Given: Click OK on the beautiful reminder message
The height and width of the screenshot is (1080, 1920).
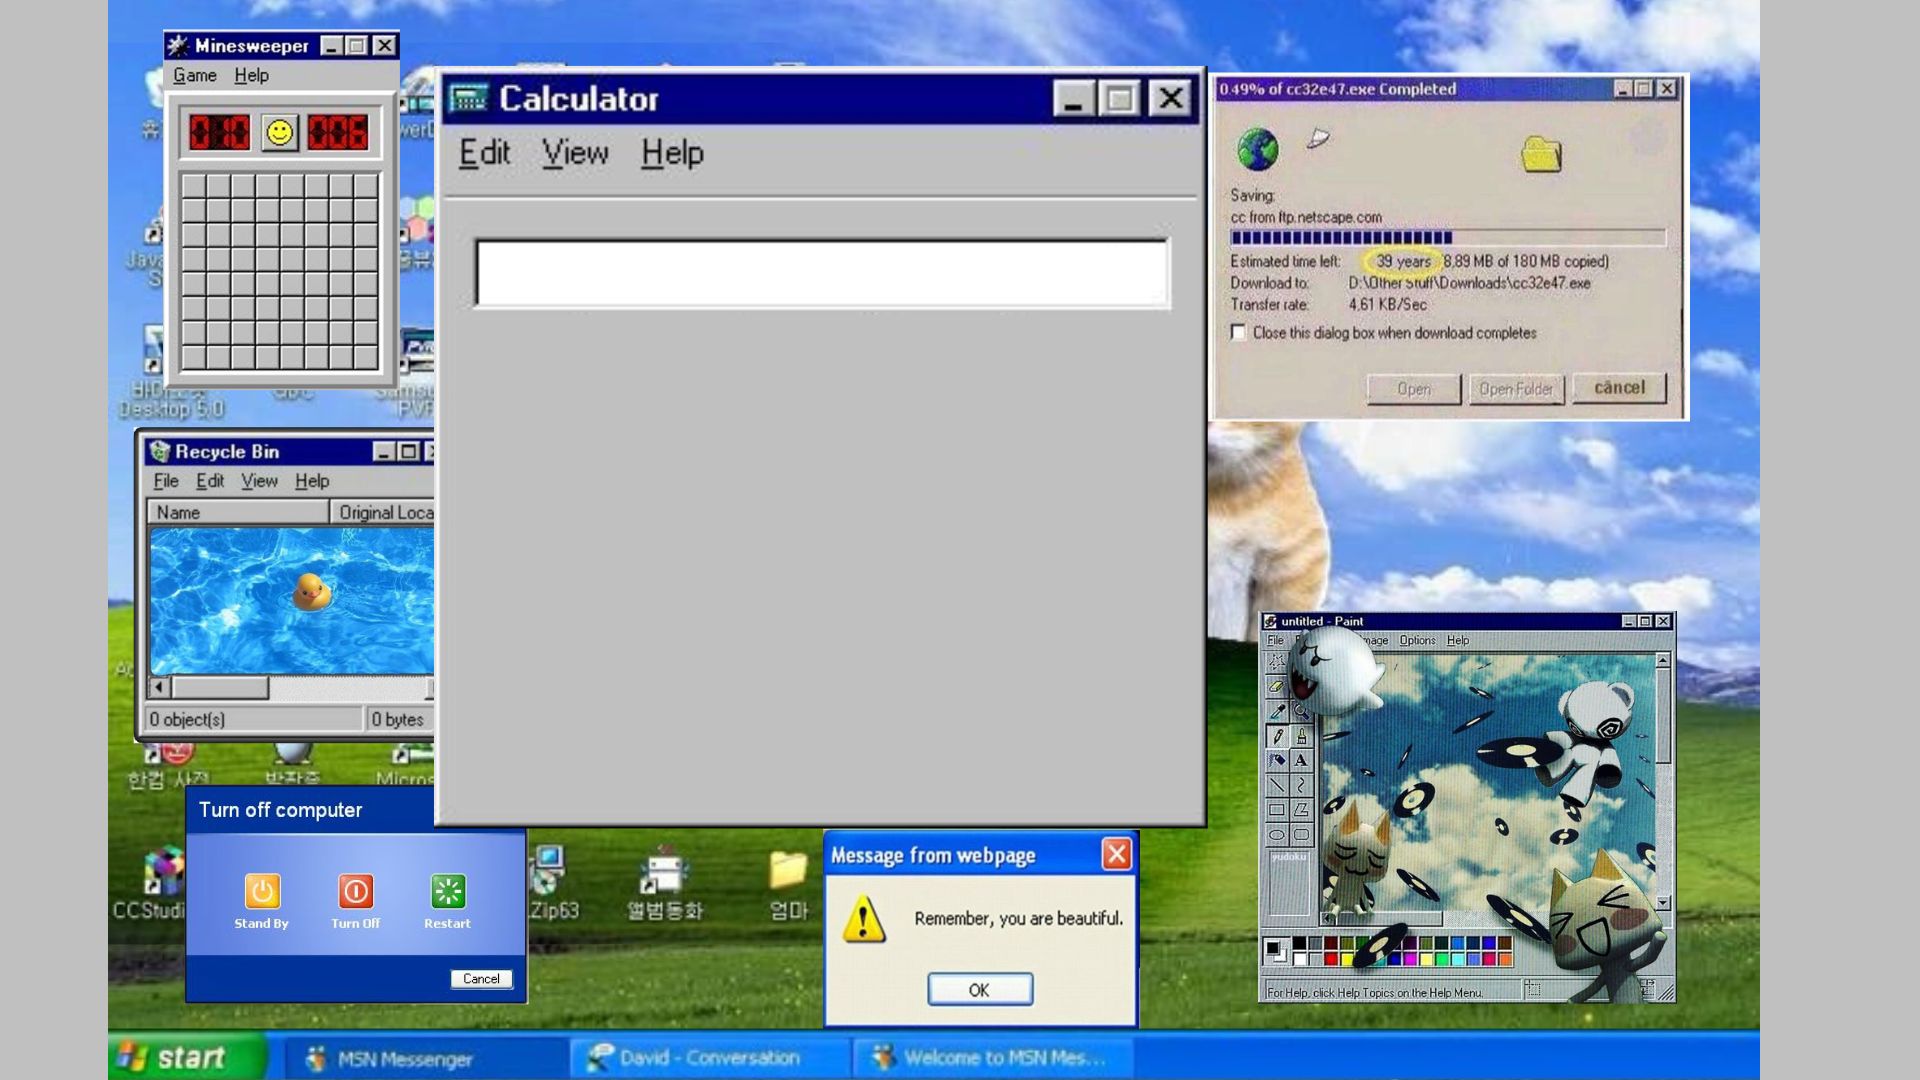Looking at the screenshot, I should pos(978,989).
